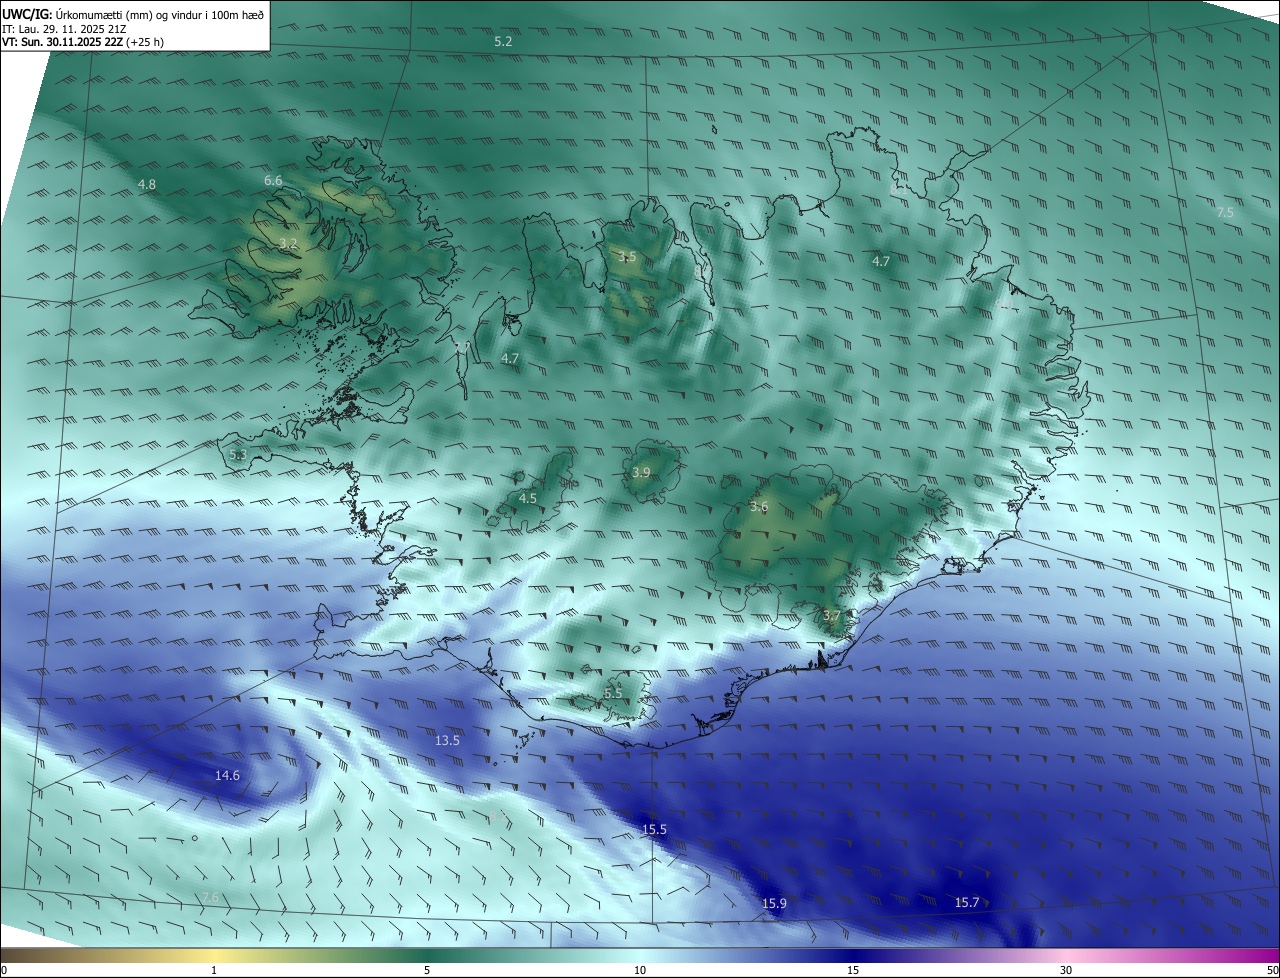Click the 5.3 value on Snæfellsnes peninsula
The image size is (1280, 978).
pos(238,455)
